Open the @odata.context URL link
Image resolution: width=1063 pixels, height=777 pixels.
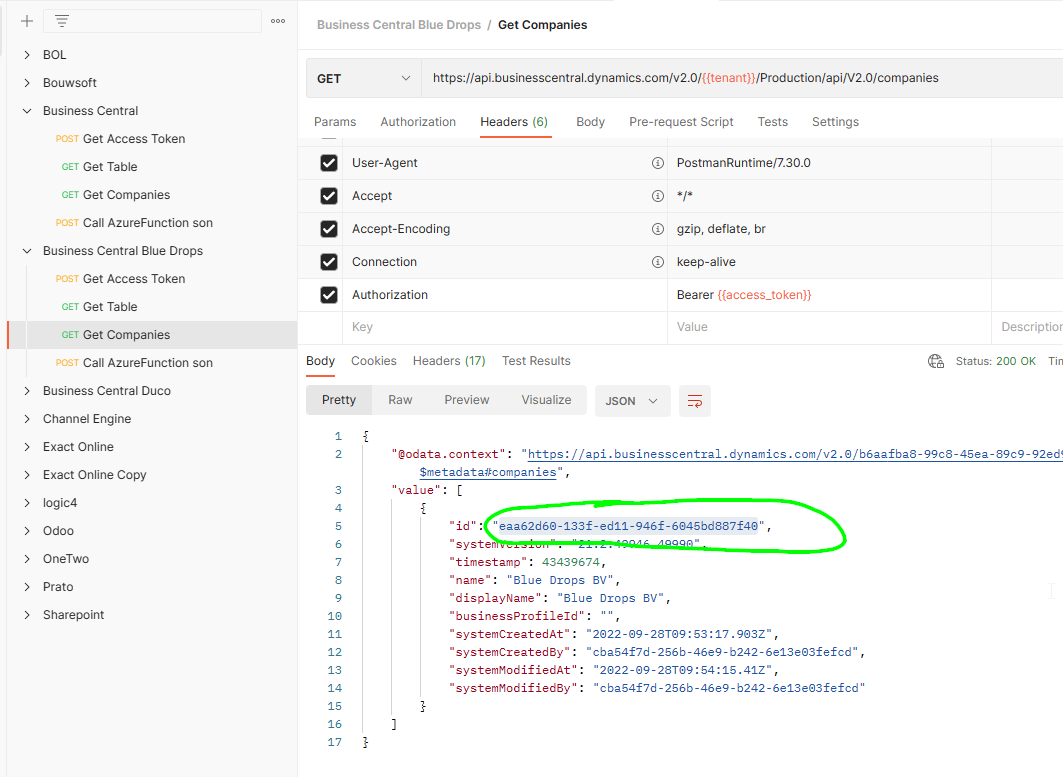pos(795,454)
